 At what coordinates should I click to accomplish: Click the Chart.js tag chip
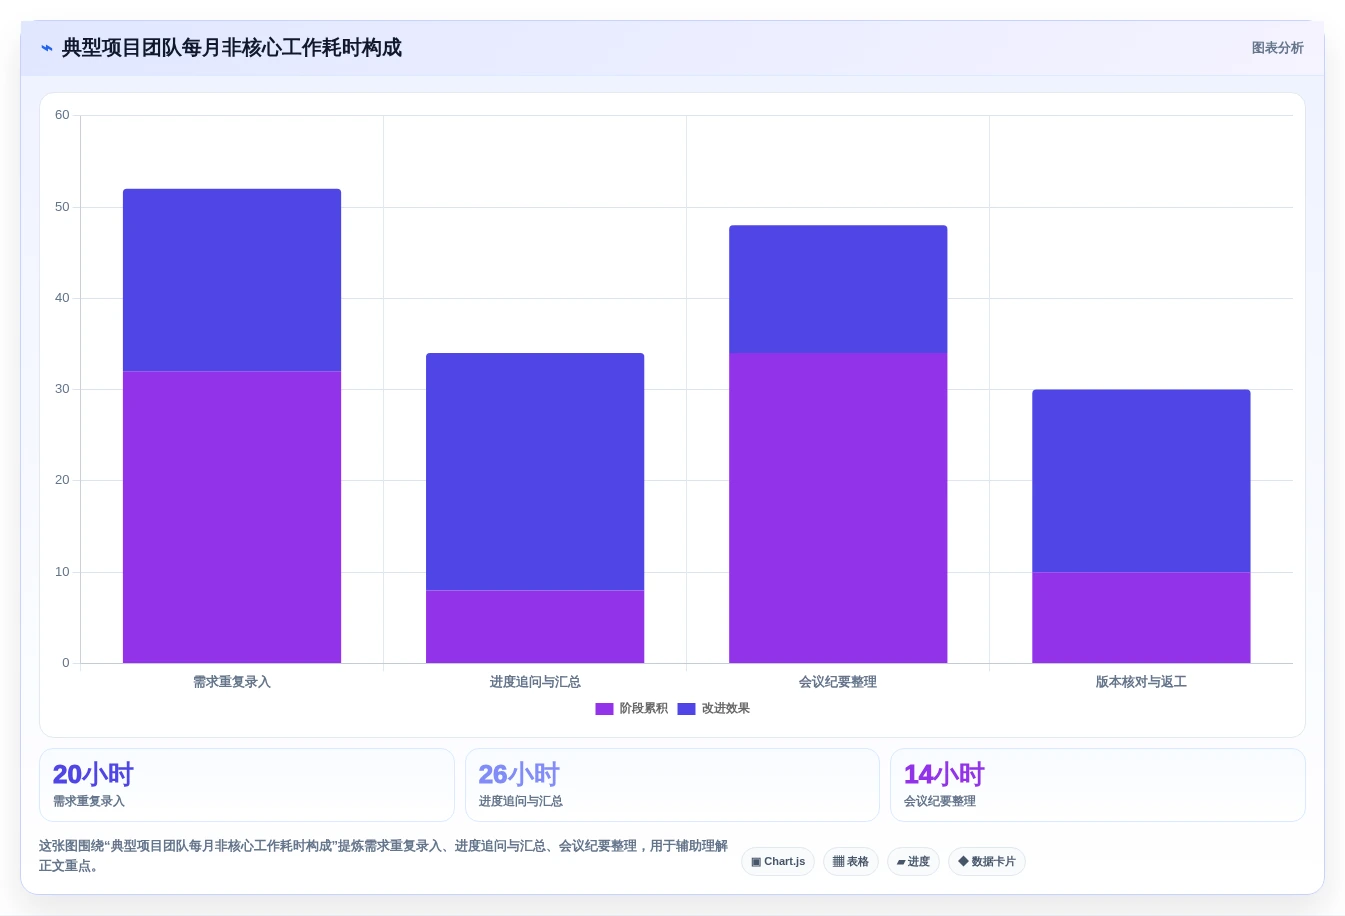point(778,861)
